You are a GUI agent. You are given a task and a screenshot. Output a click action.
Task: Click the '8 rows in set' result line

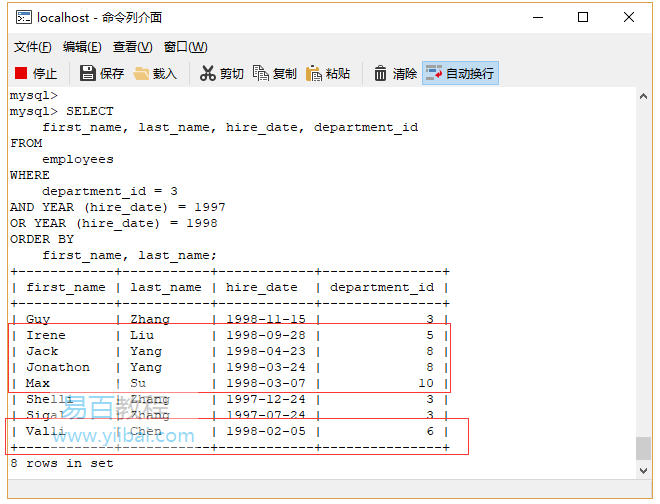tap(62, 463)
